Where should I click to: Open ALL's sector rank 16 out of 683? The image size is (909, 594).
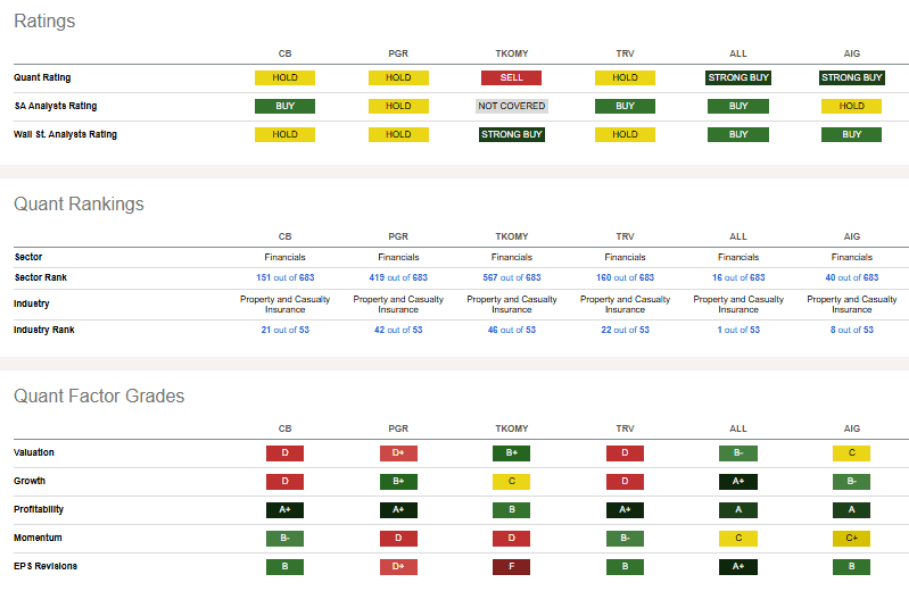click(738, 277)
